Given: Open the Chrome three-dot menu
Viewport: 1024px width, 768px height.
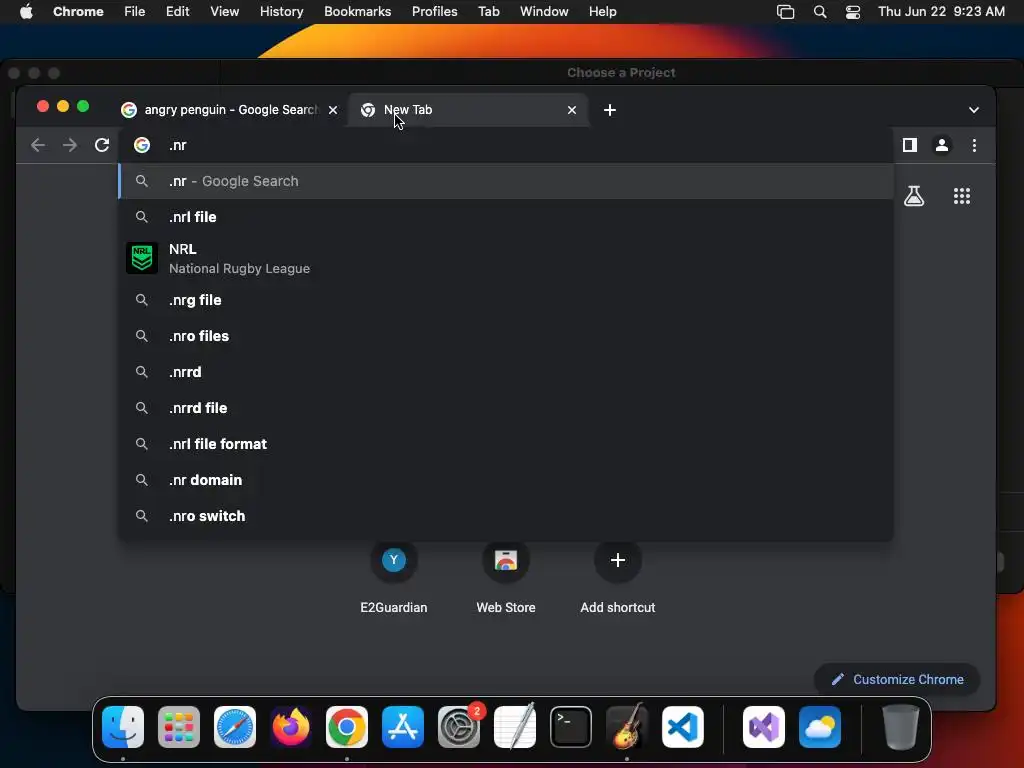Looking at the screenshot, I should pyautogui.click(x=974, y=145).
